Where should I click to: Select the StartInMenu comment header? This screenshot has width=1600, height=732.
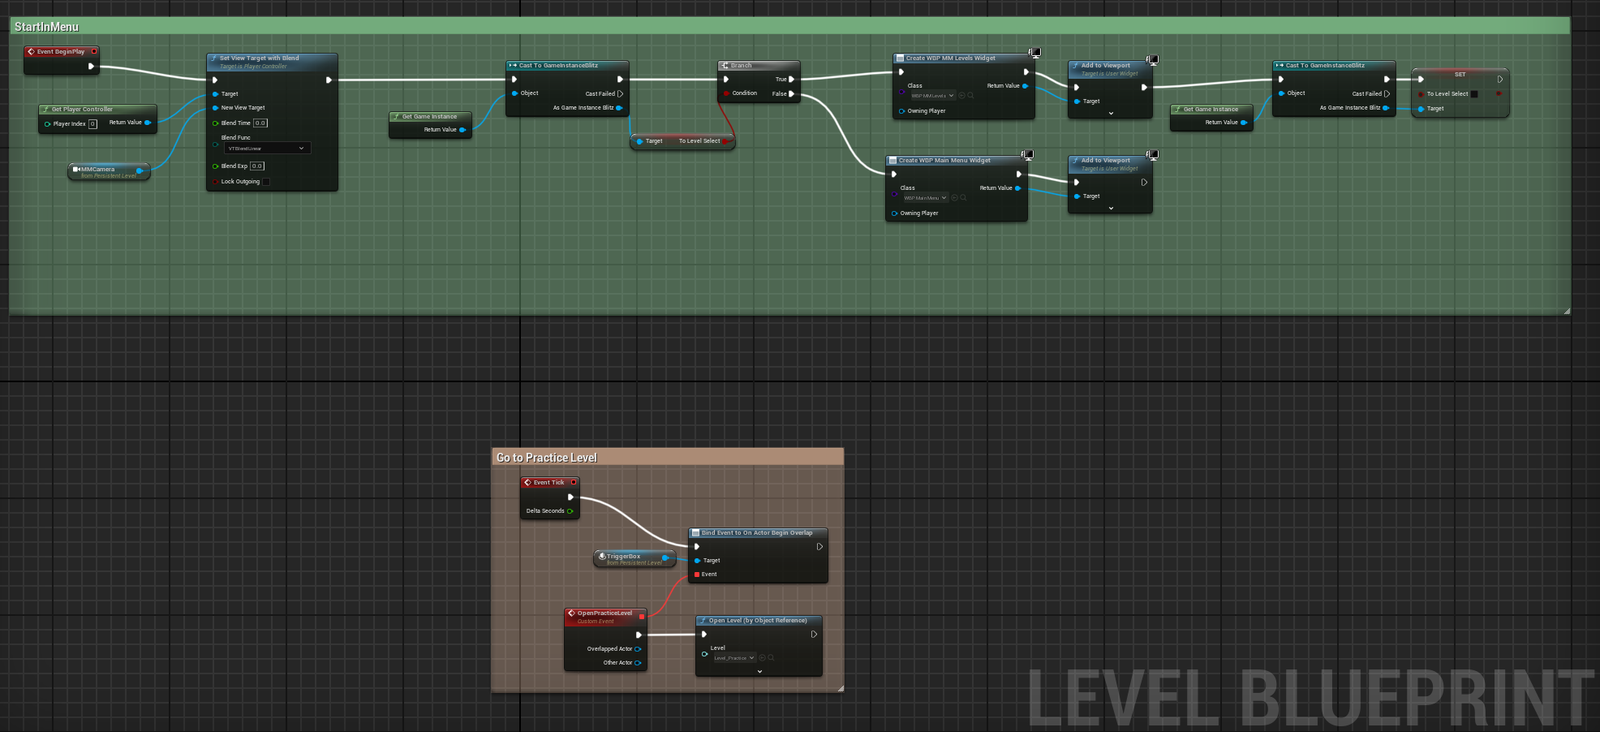click(x=46, y=27)
